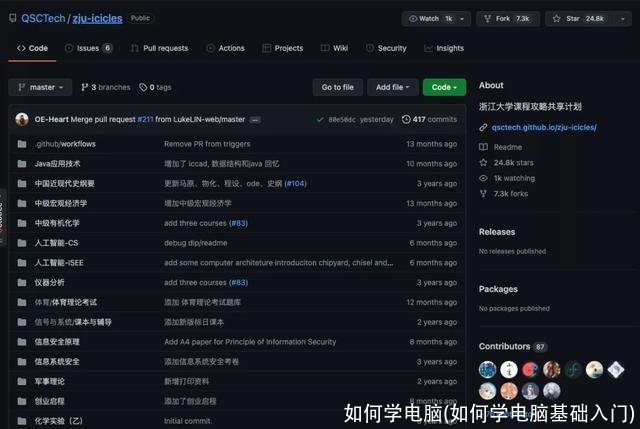Click the repository icon beside QSCTech
The width and height of the screenshot is (640, 429).
tap(12, 18)
